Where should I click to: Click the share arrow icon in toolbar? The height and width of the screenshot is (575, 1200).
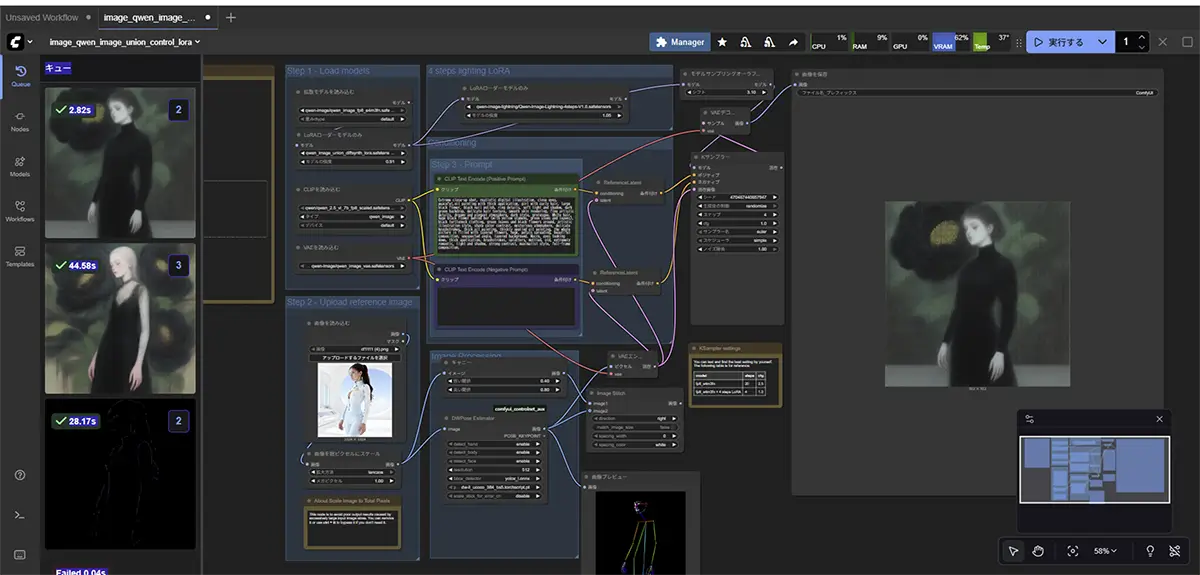click(793, 42)
